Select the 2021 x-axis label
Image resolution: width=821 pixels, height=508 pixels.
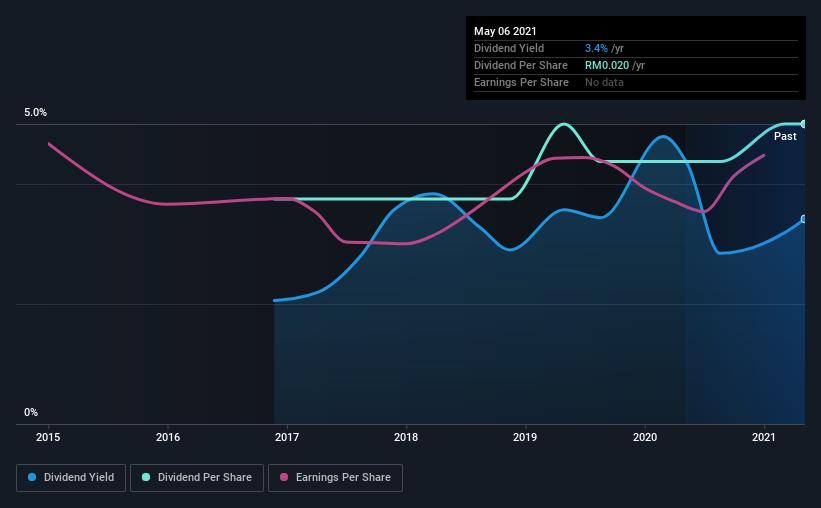(764, 437)
